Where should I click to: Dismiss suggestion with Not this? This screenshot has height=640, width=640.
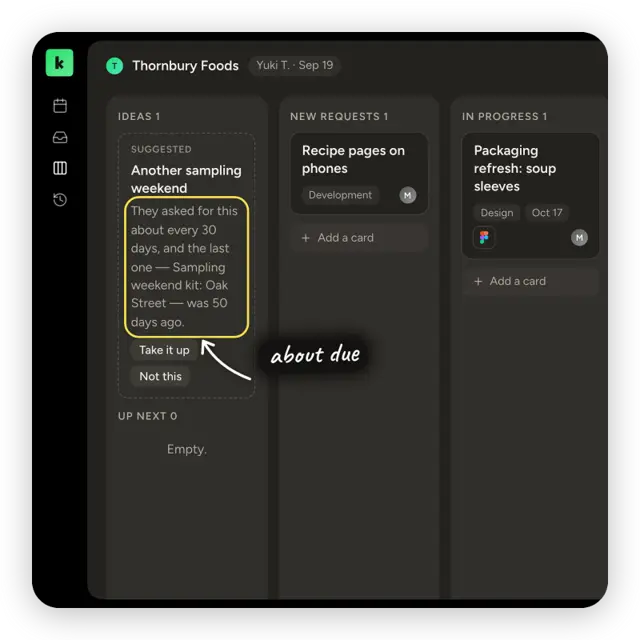pos(160,376)
